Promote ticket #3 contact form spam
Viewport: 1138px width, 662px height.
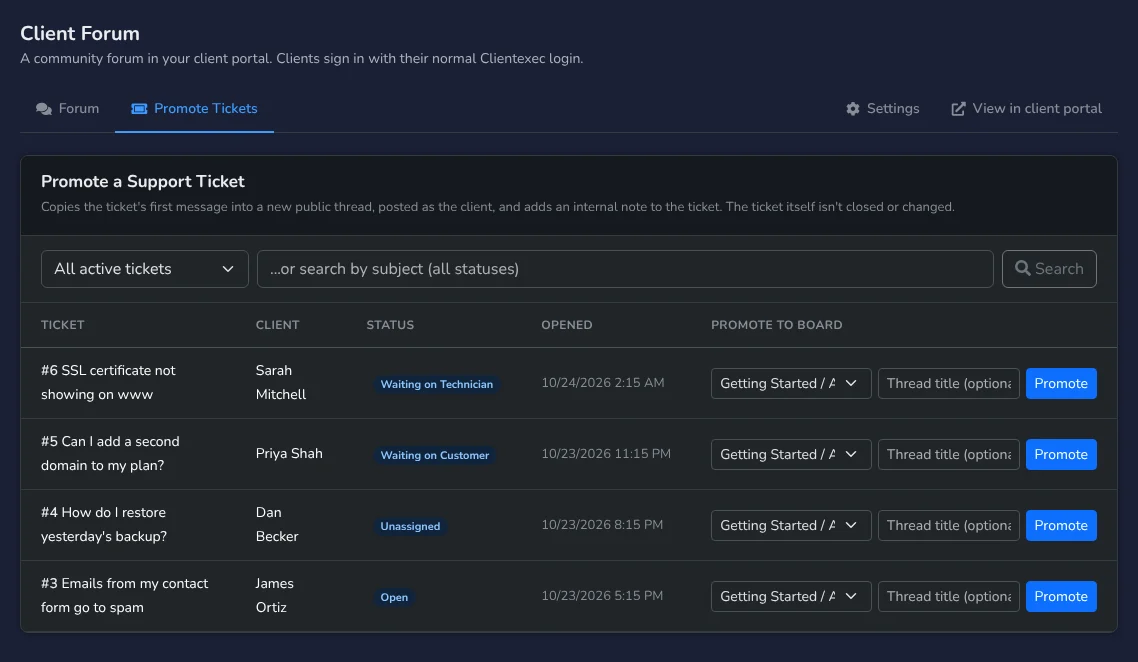tap(1061, 597)
